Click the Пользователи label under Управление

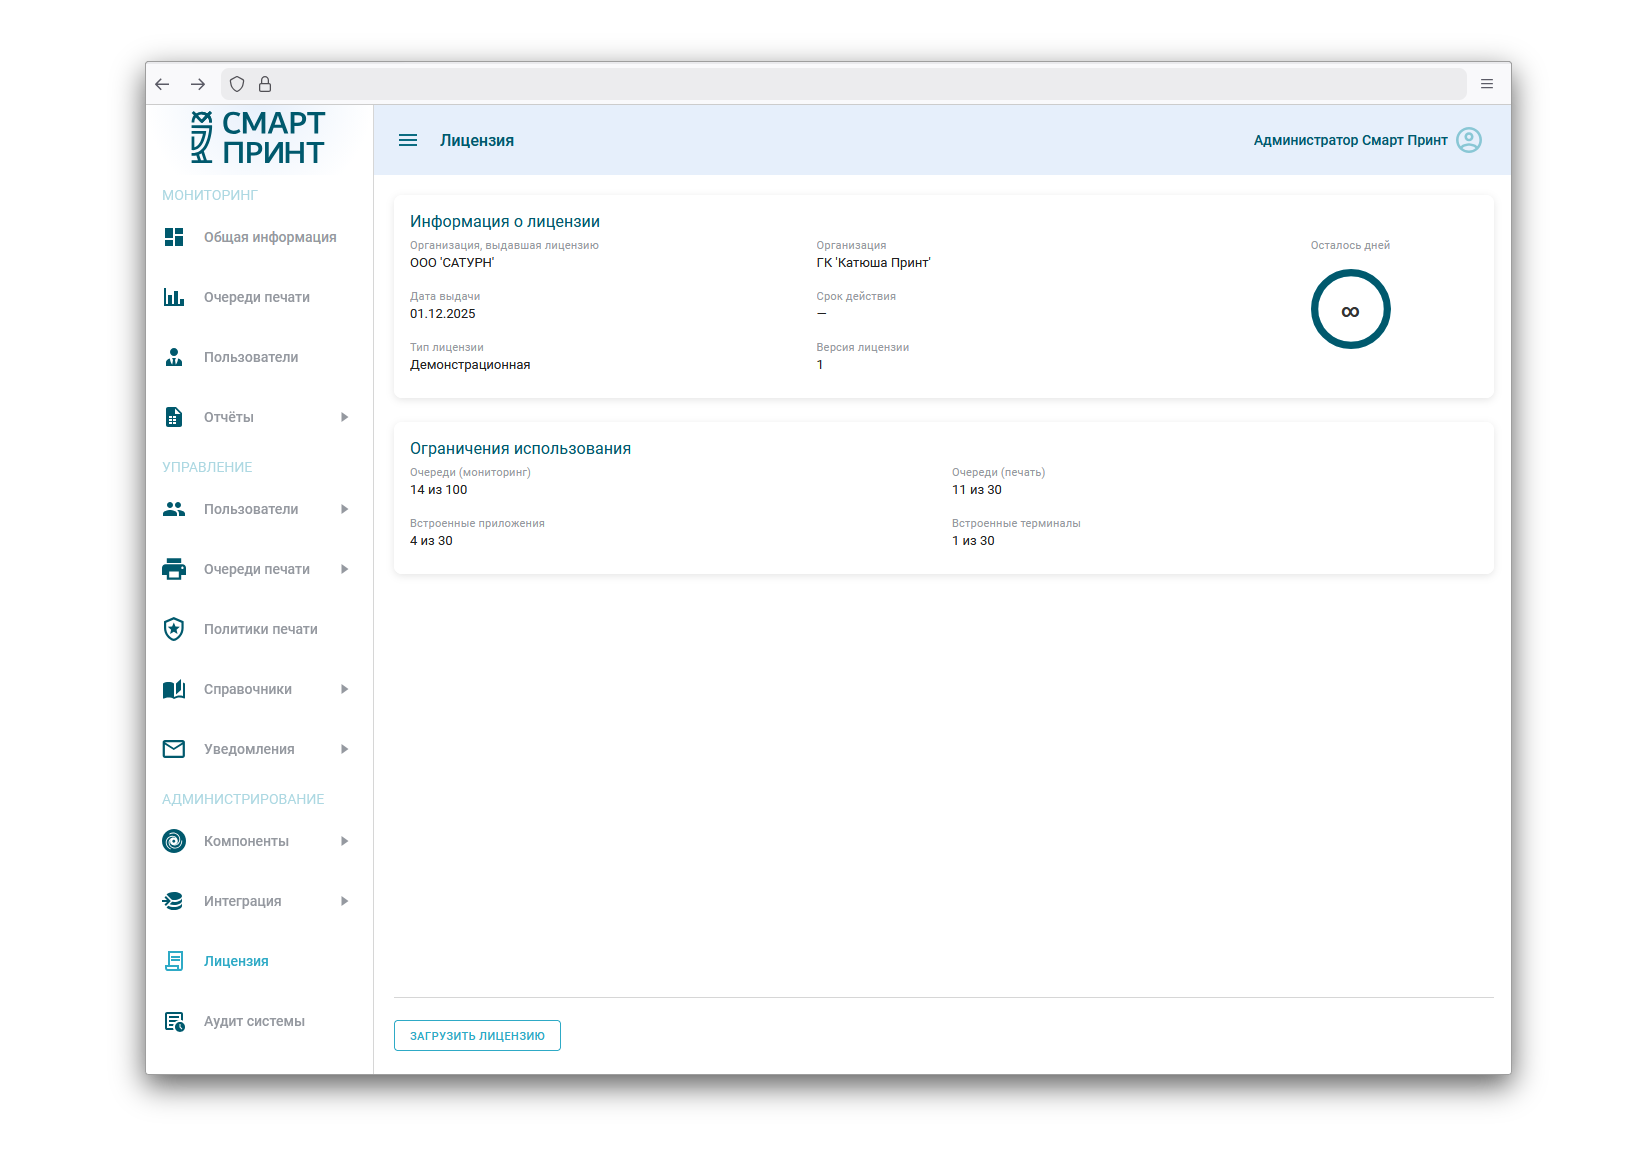click(251, 509)
